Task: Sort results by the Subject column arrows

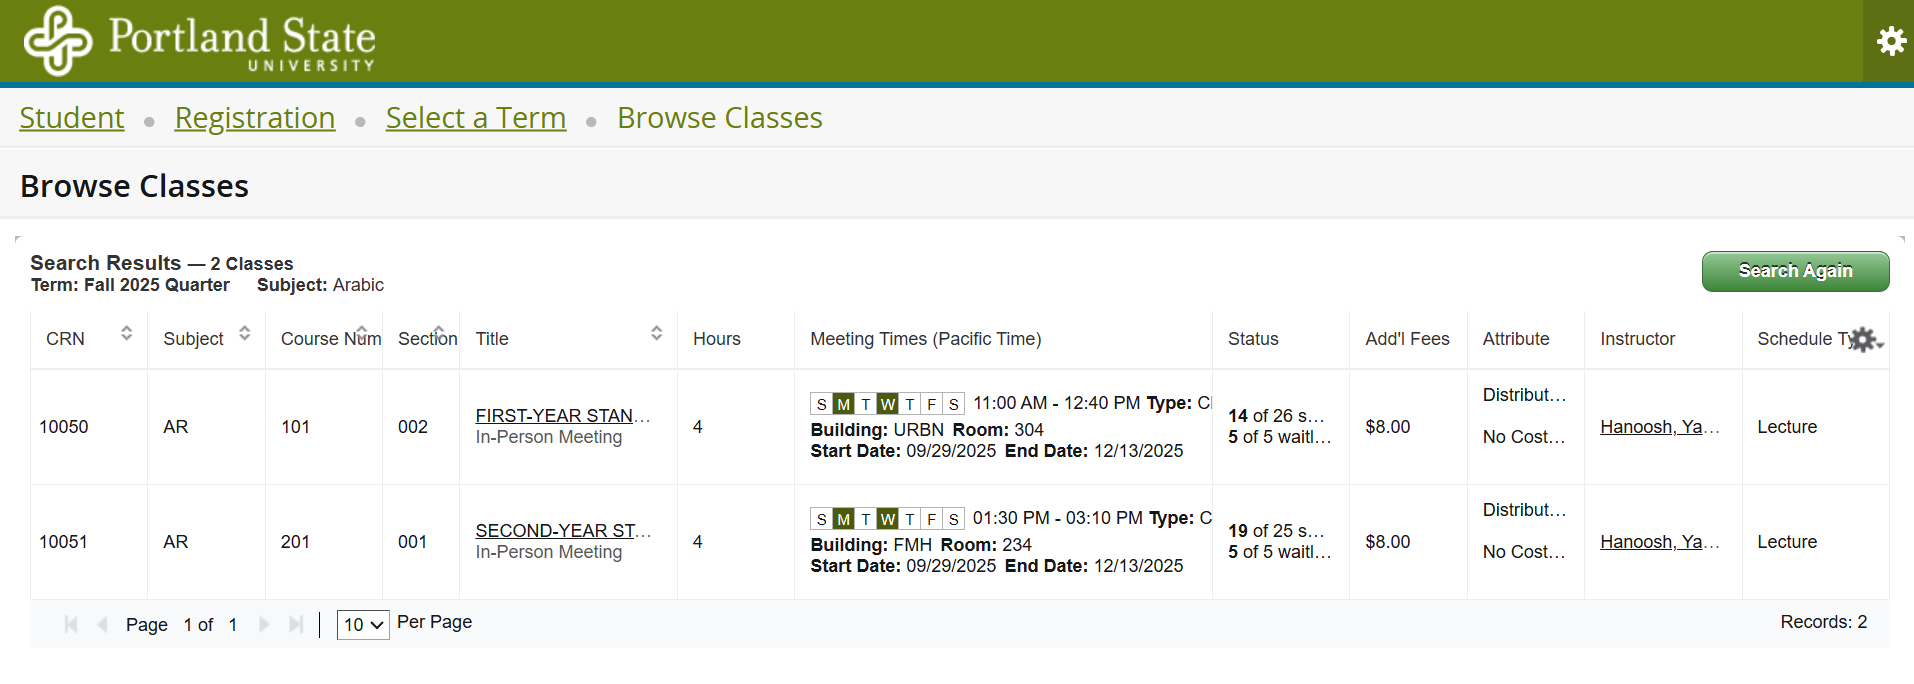Action: click(245, 333)
